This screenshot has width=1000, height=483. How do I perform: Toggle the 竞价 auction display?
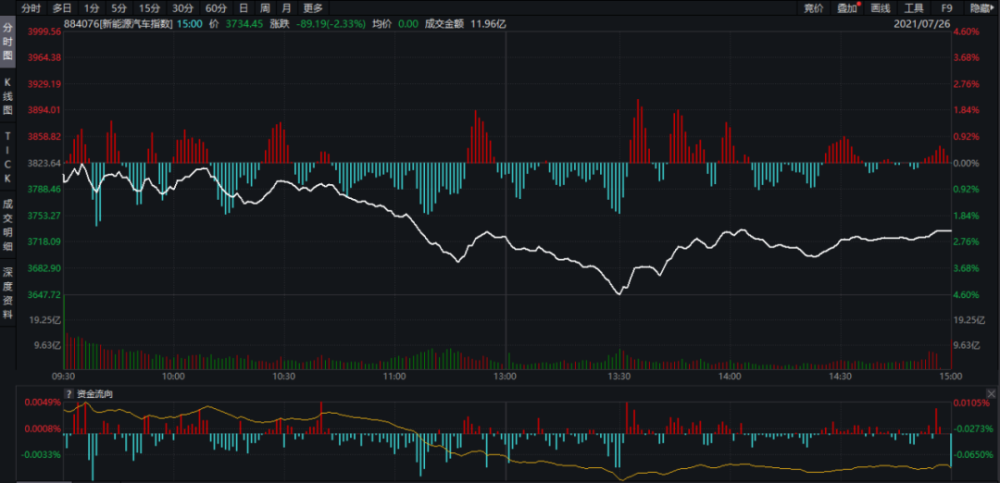coord(813,8)
